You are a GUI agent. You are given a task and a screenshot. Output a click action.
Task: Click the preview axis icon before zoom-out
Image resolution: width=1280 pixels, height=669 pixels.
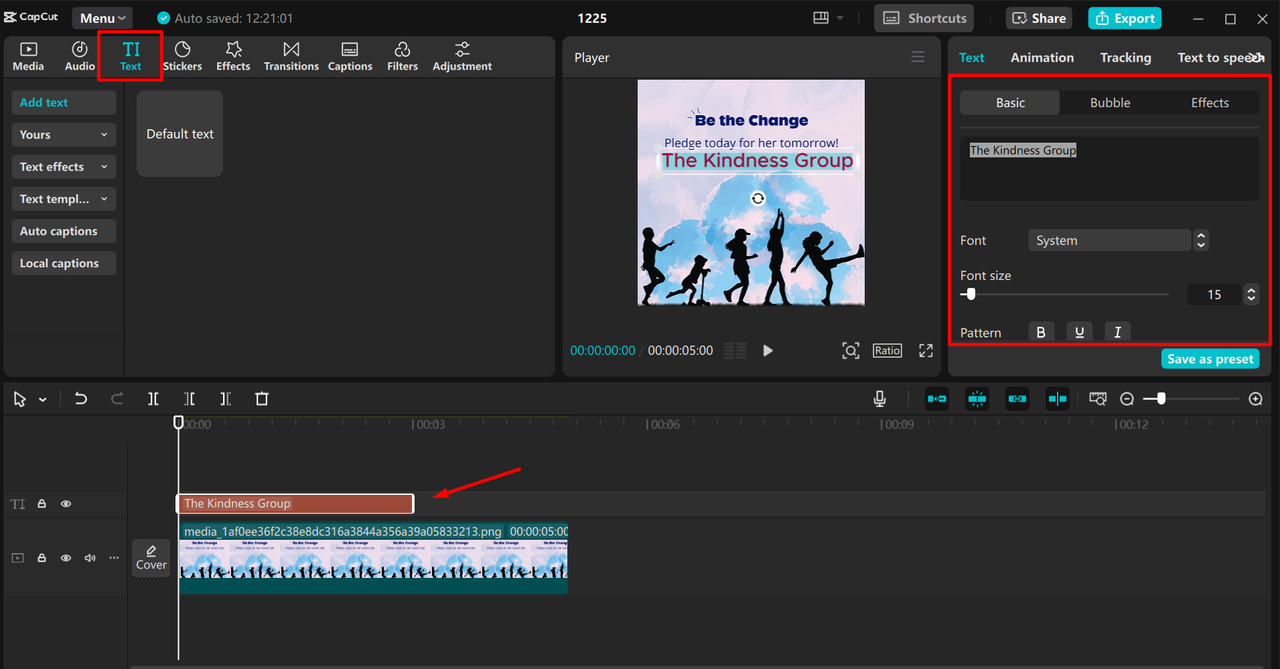click(1098, 399)
